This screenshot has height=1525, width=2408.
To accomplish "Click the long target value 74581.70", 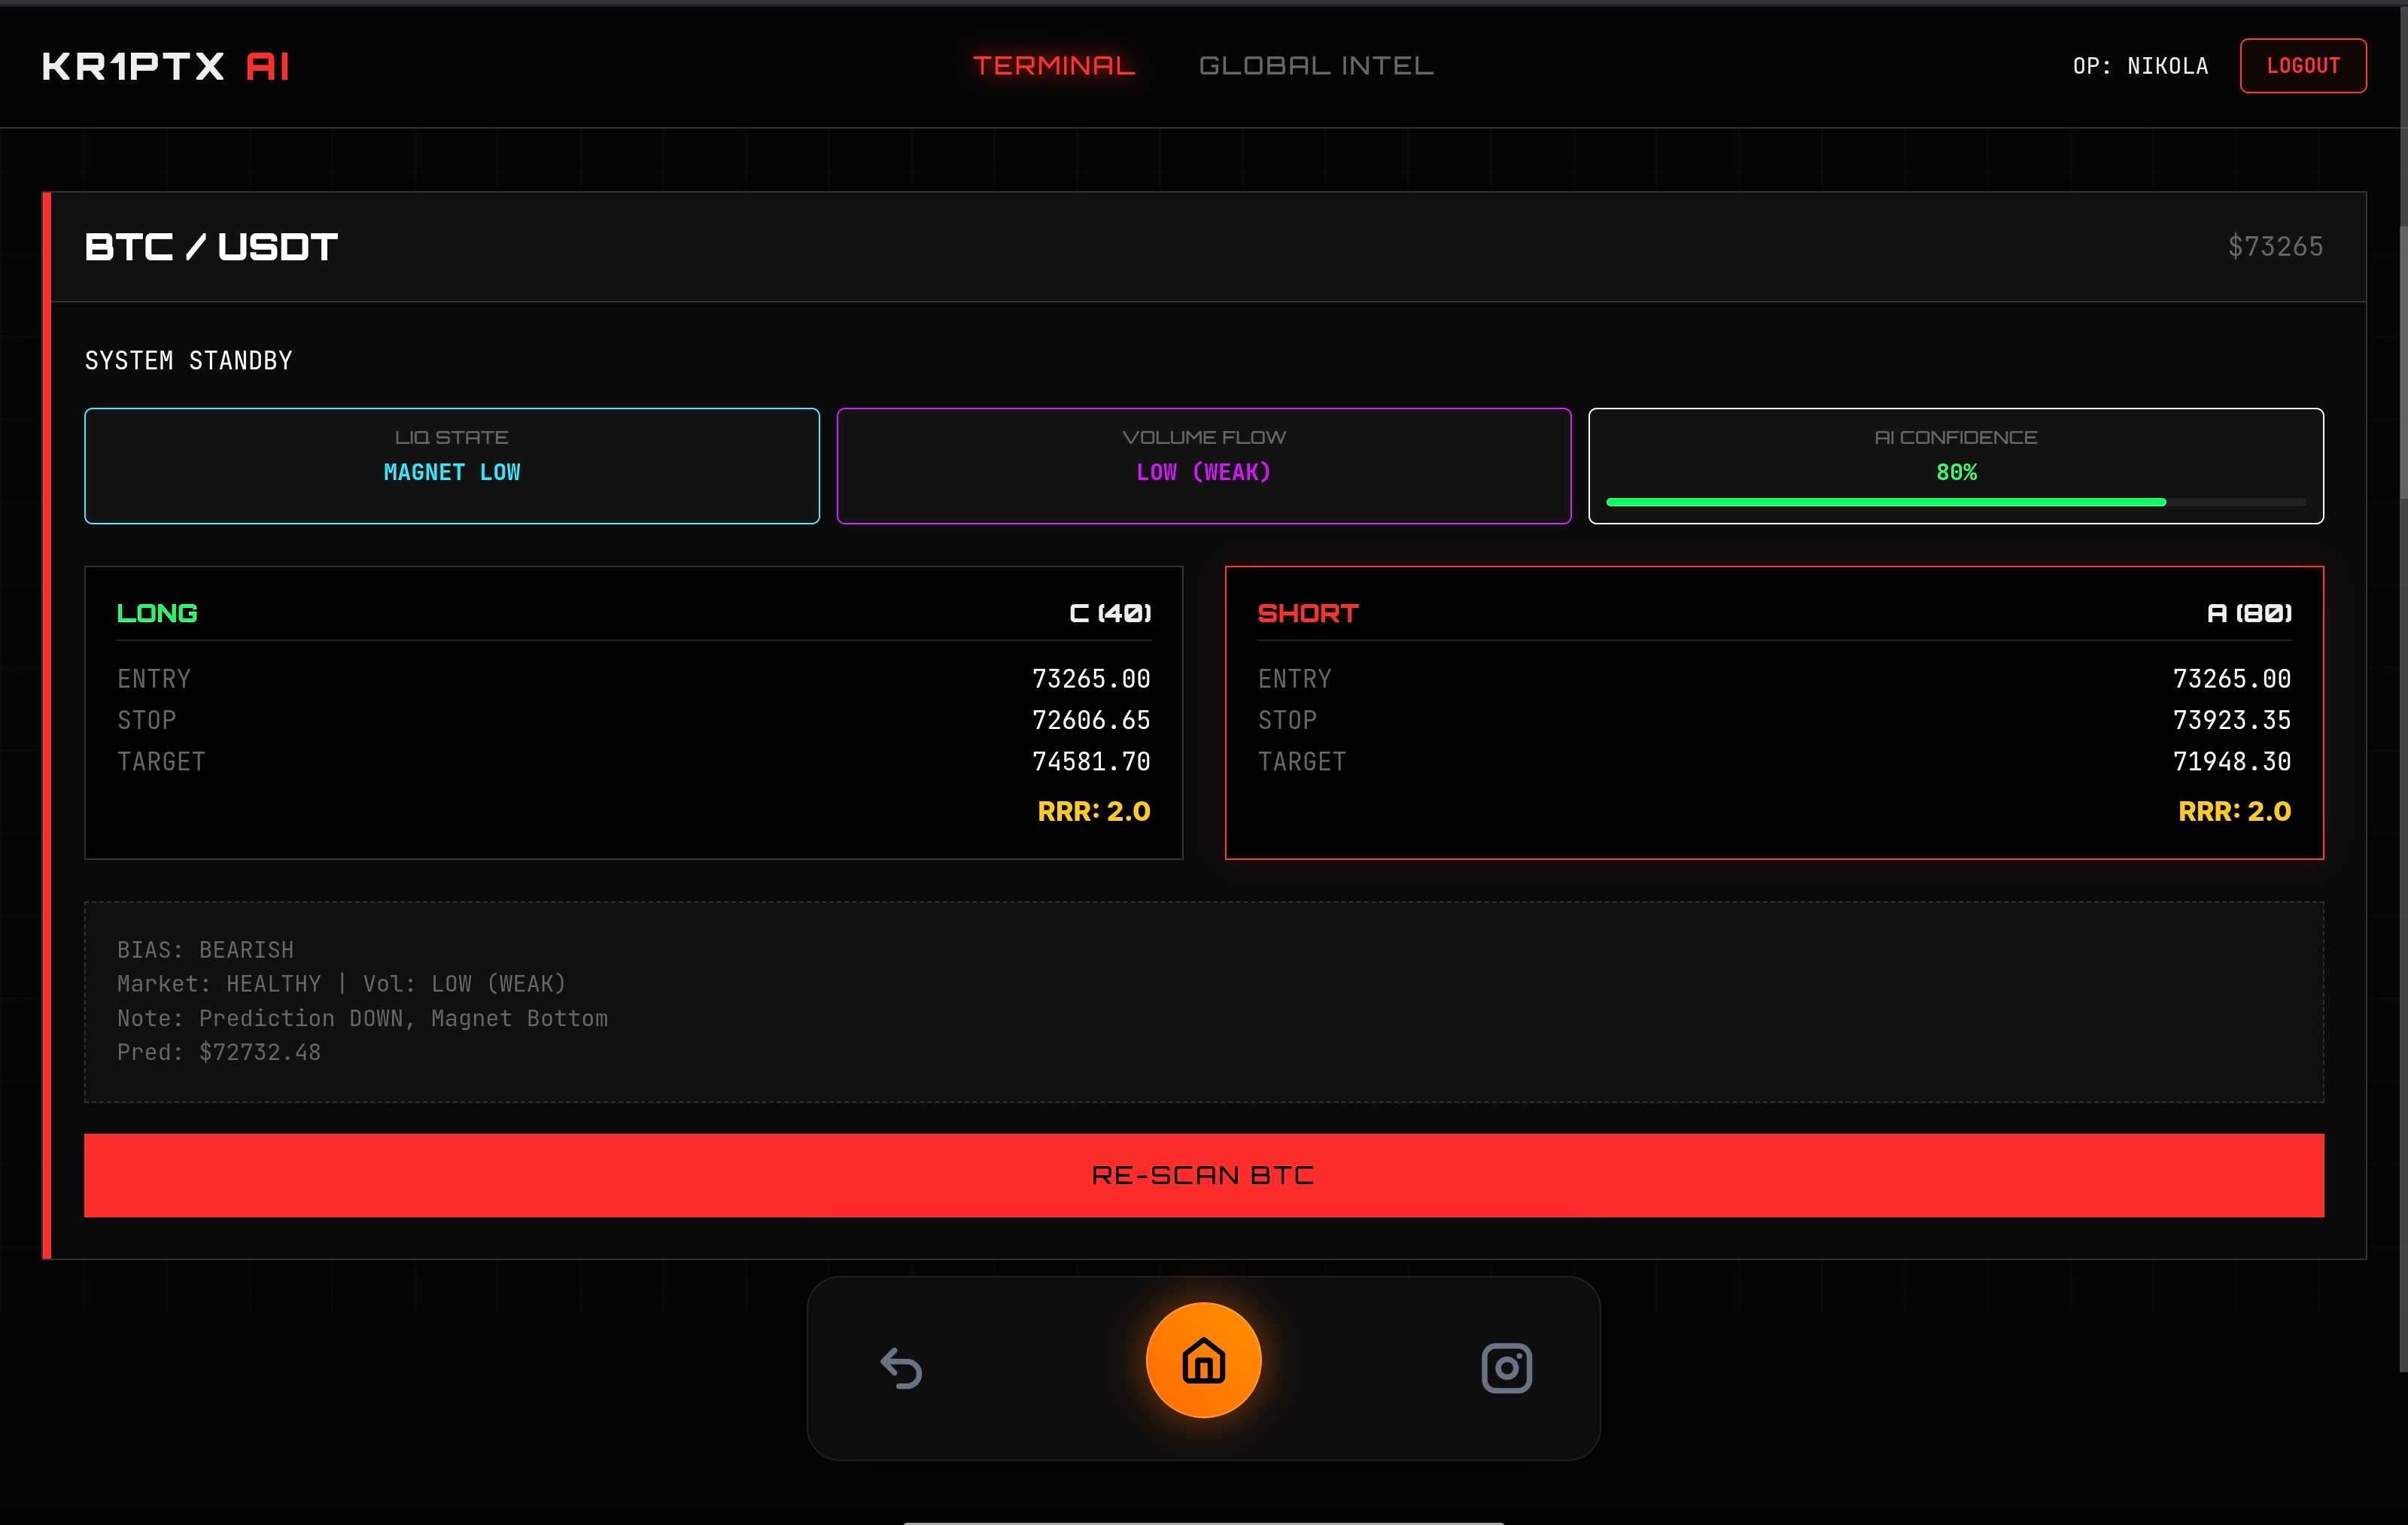I will click(1091, 762).
